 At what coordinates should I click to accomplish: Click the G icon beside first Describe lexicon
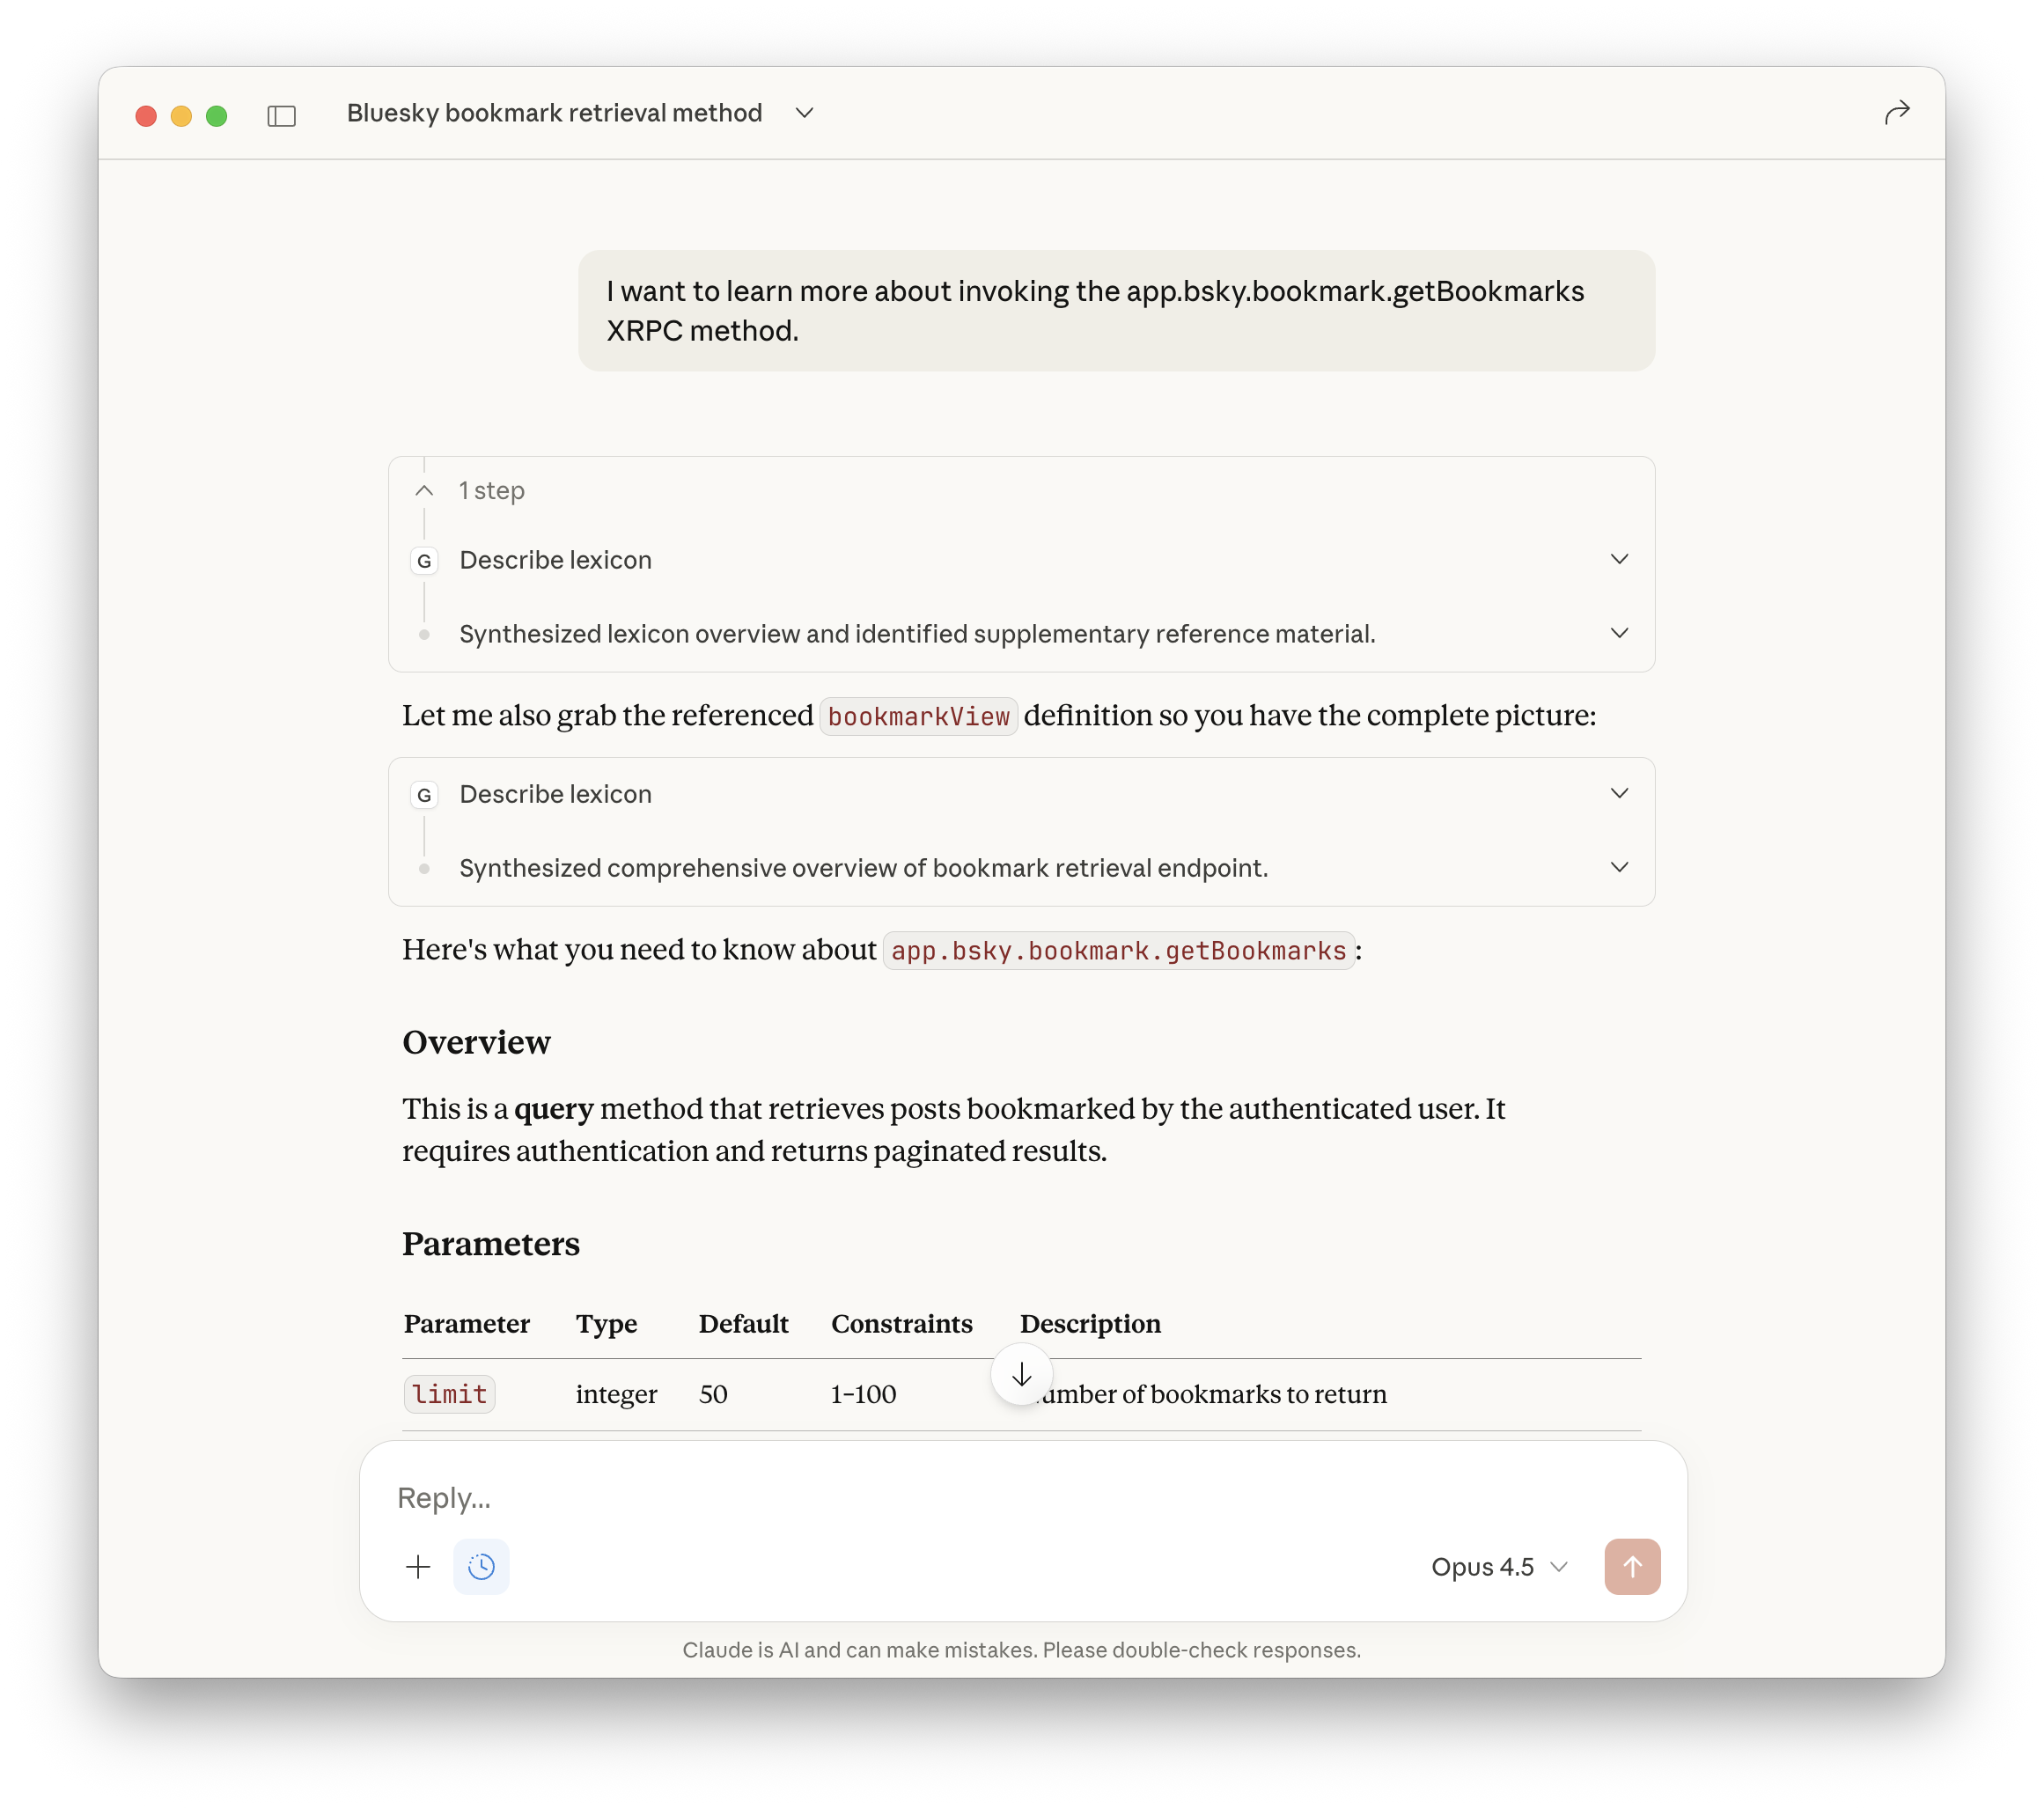424,561
